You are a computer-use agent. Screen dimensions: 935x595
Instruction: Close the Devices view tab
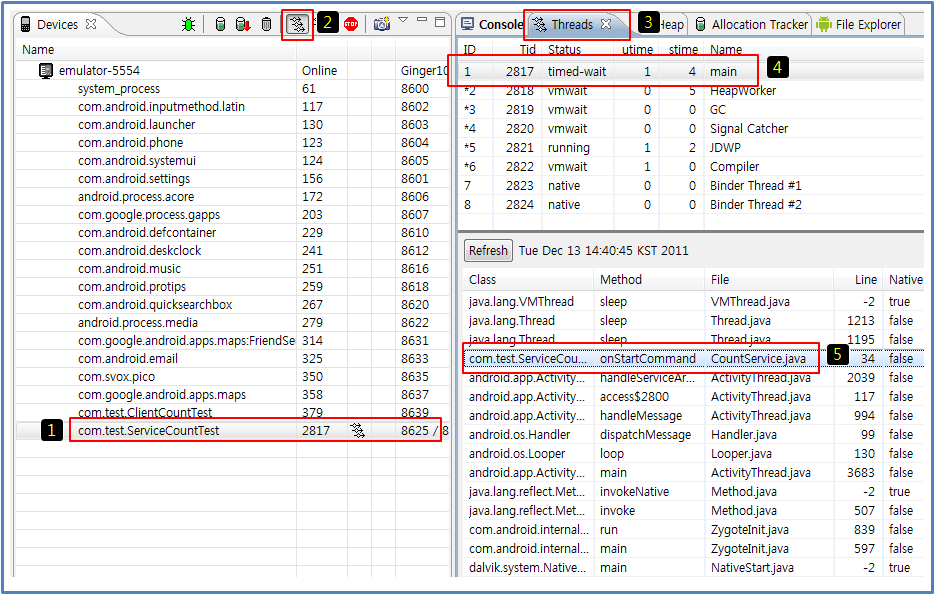pos(89,24)
